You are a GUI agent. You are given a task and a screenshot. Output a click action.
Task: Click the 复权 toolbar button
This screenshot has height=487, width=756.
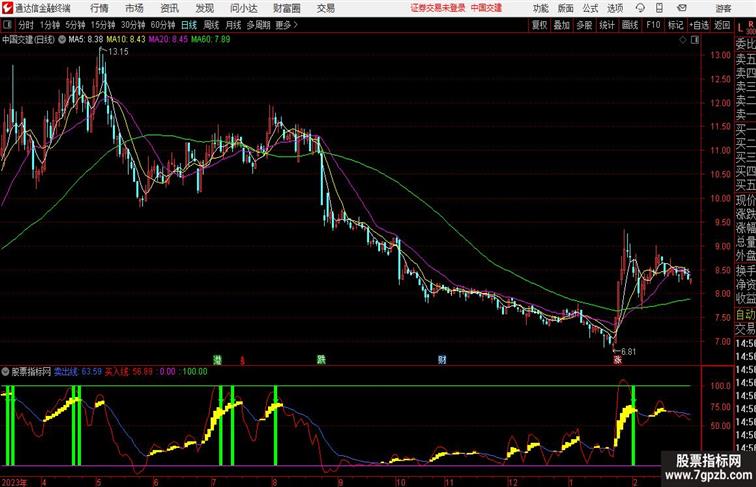(539, 25)
